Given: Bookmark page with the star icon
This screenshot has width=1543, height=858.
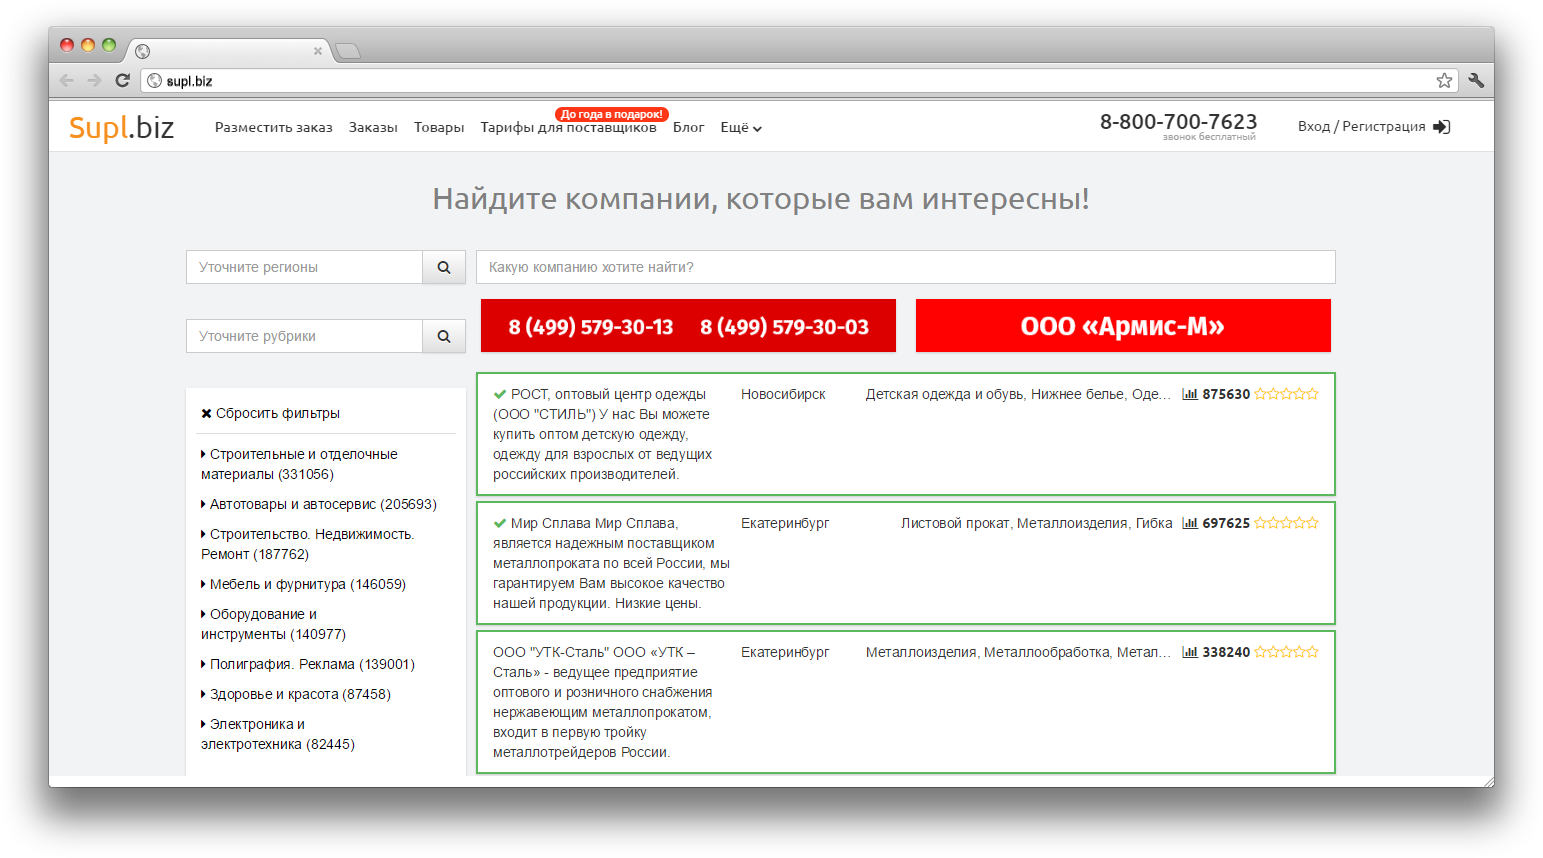Looking at the screenshot, I should tap(1444, 81).
